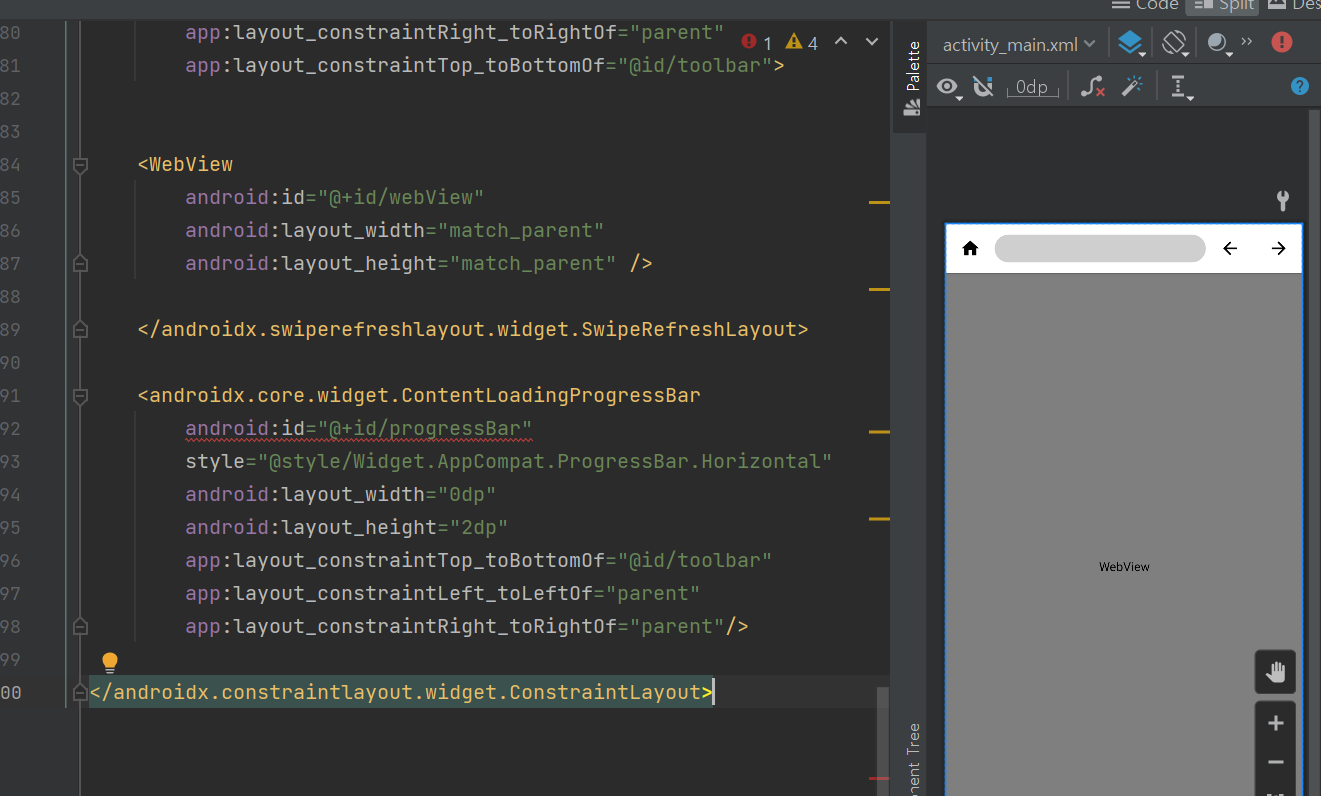Click the wrench icon above the preview

point(1283,201)
